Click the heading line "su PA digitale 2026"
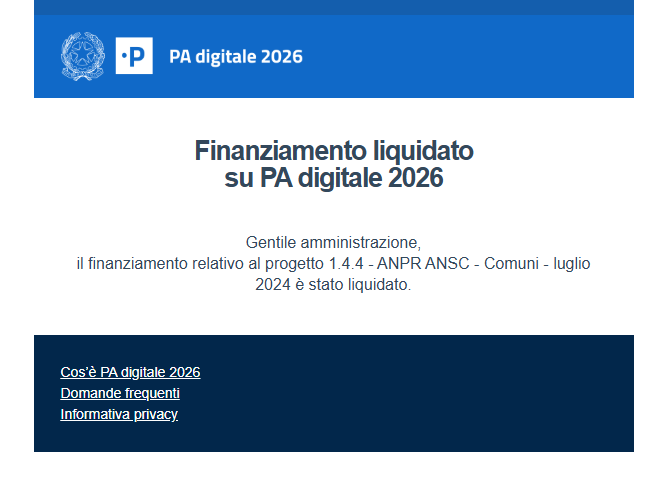 (x=333, y=179)
